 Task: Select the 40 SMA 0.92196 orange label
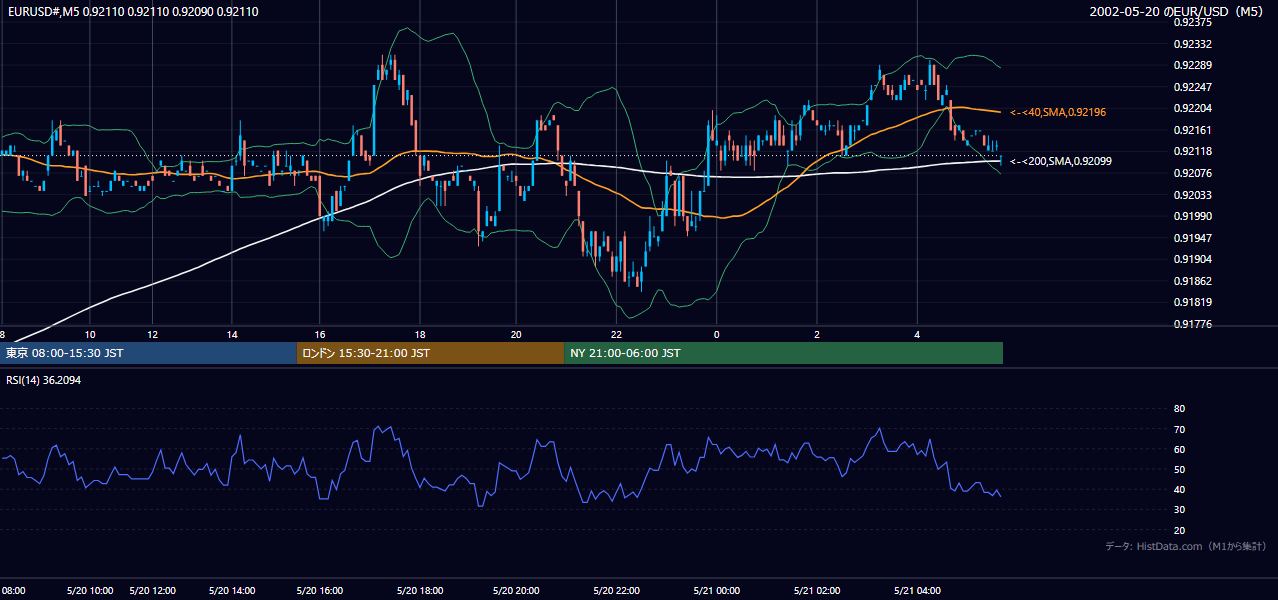[x=1059, y=112]
